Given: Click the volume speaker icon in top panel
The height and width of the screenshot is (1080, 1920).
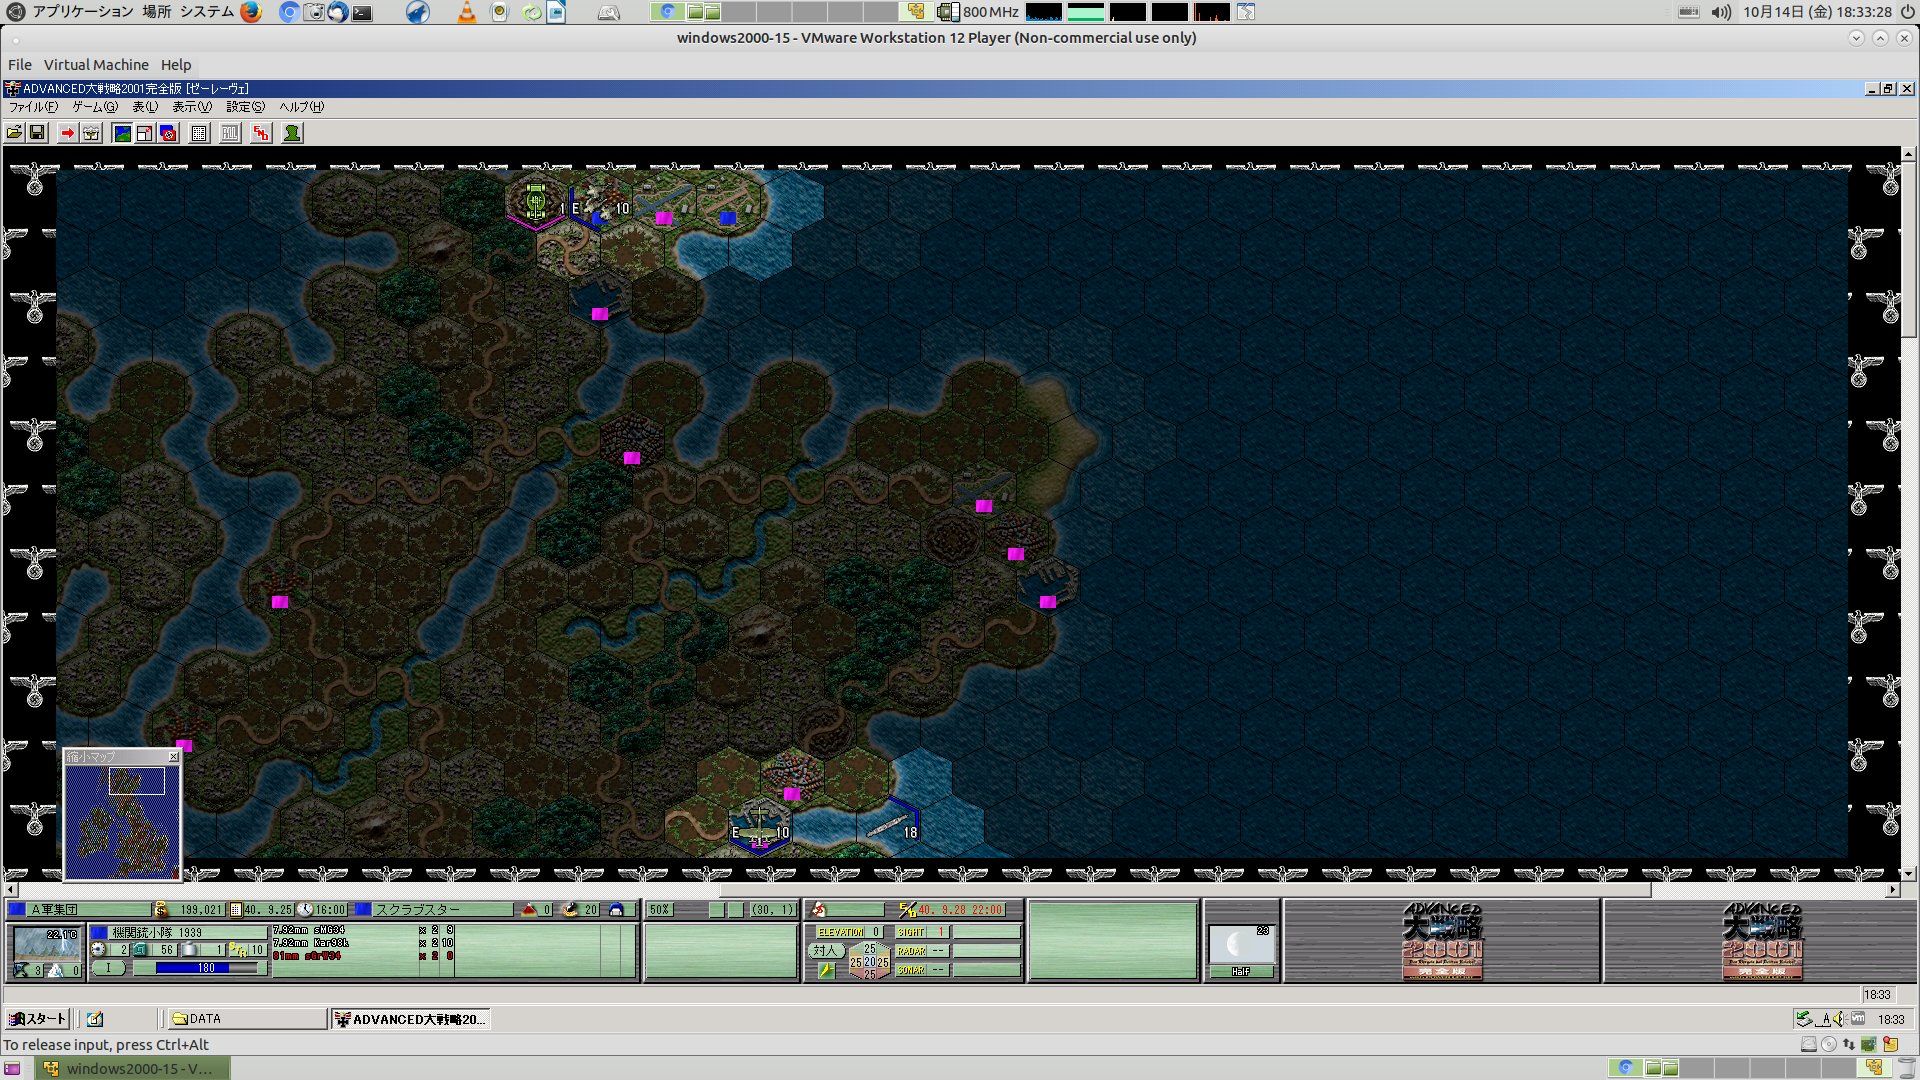Looking at the screenshot, I should (x=1721, y=12).
